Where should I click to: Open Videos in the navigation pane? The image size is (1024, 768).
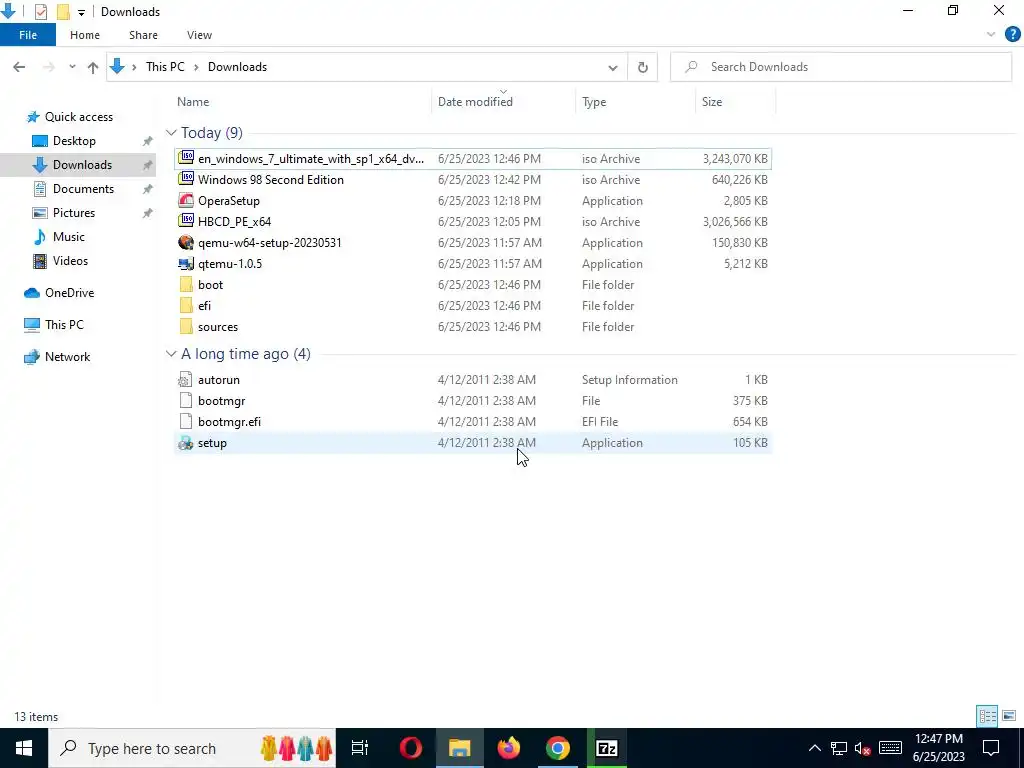click(70, 261)
